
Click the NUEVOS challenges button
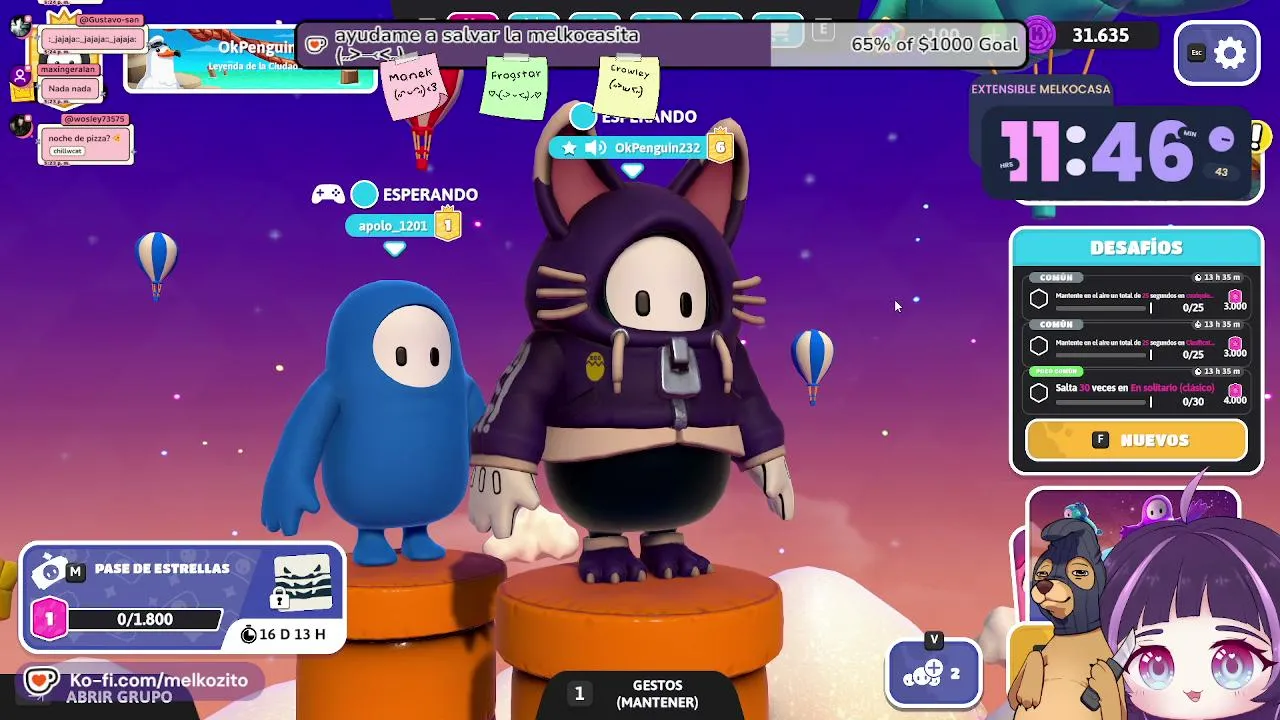(x=1136, y=440)
